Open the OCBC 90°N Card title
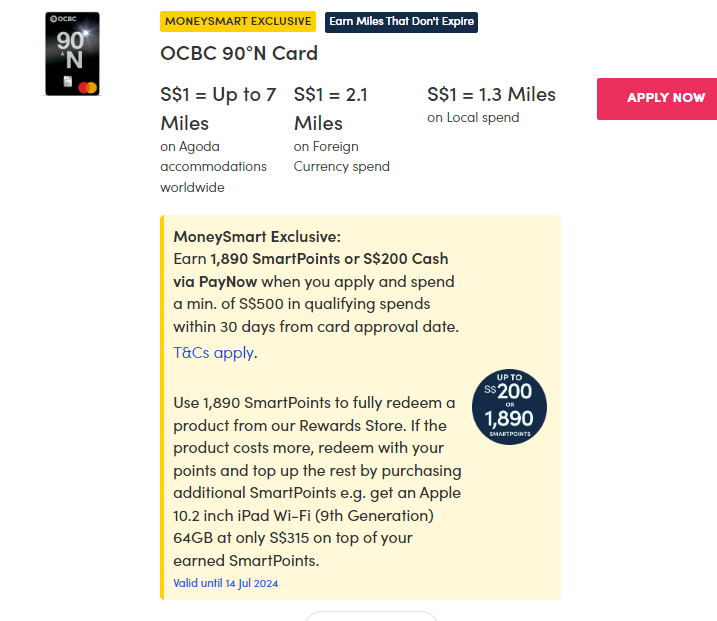The width and height of the screenshot is (717, 621). (239, 53)
